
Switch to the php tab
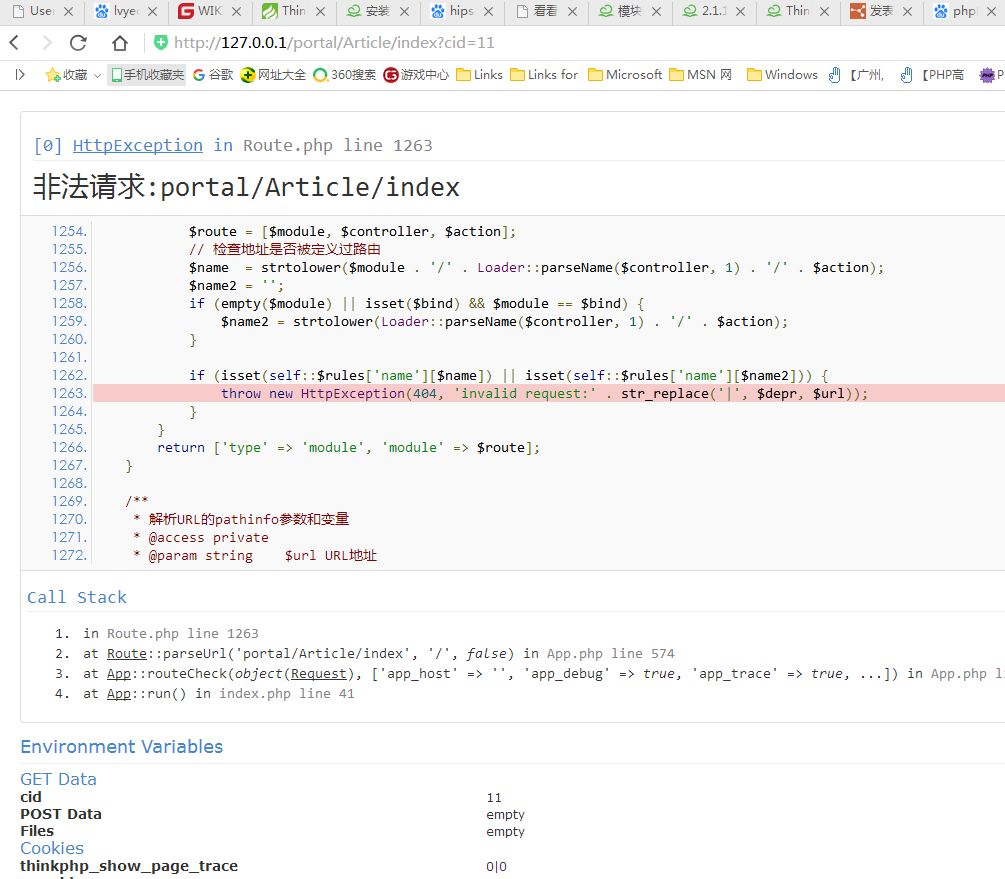963,11
